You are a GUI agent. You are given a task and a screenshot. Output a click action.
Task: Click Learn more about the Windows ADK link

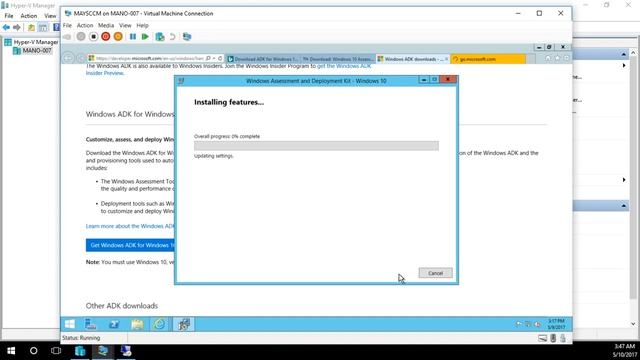point(130,226)
